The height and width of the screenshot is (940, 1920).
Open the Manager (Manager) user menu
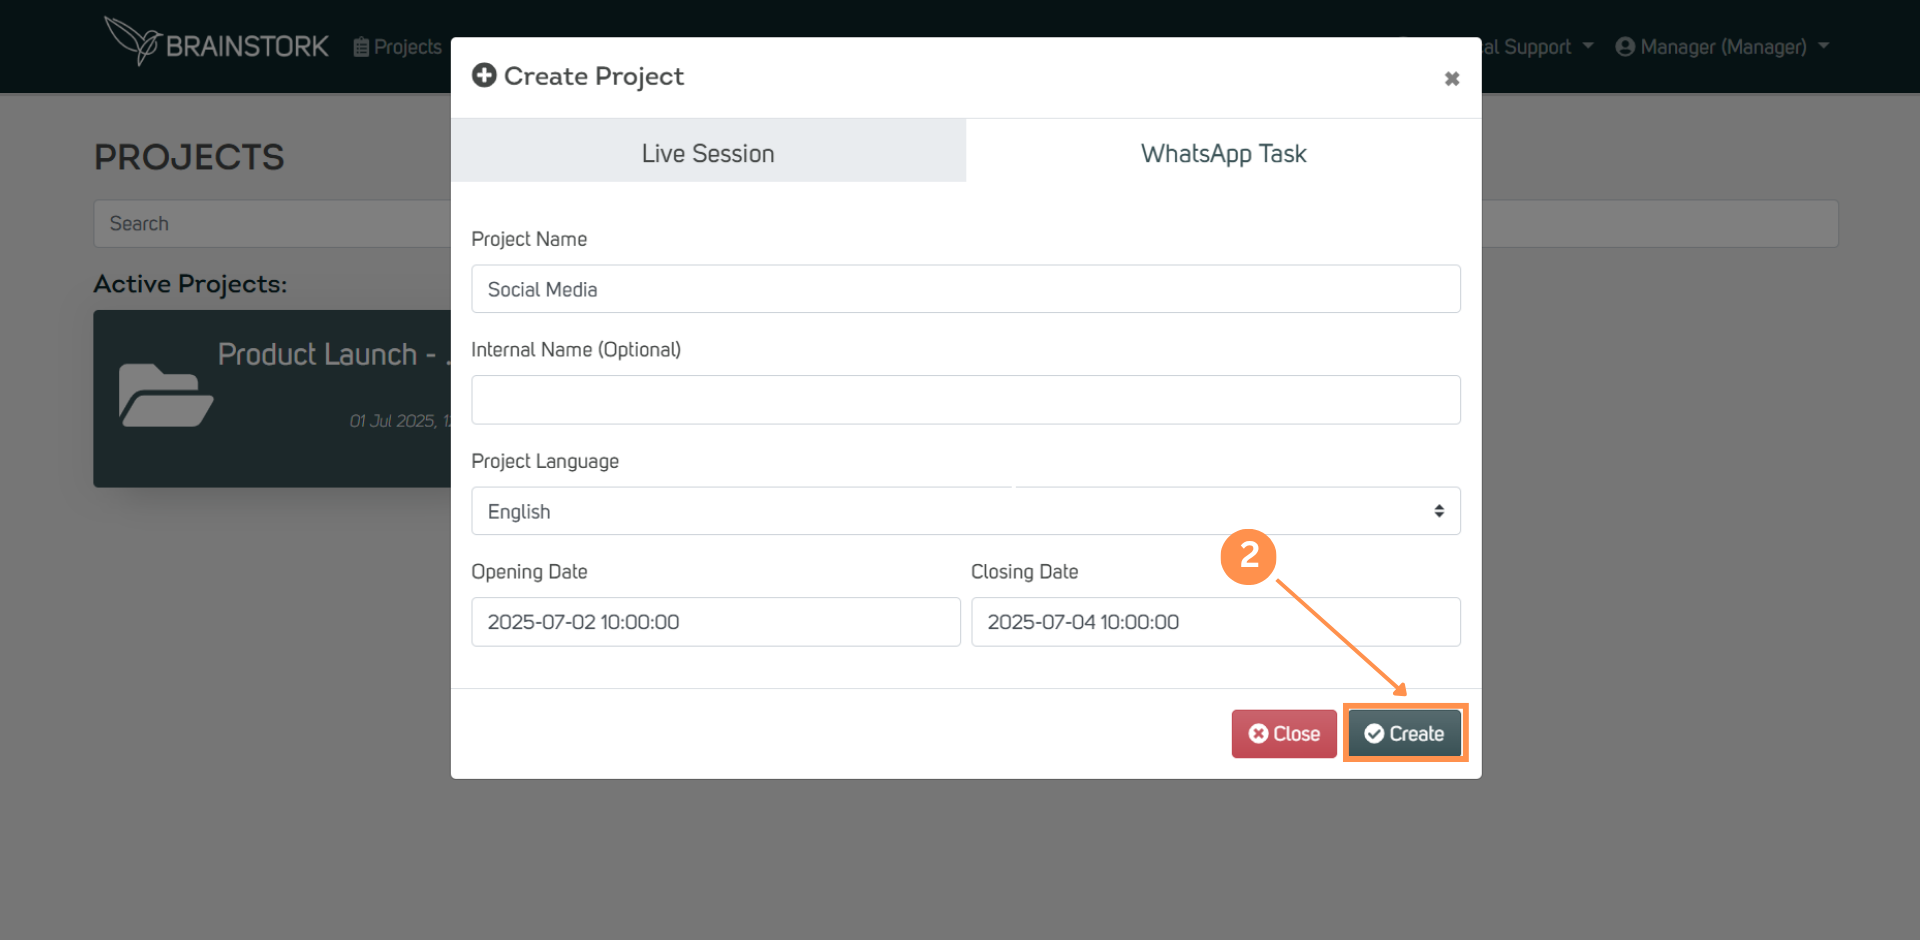tap(1722, 47)
